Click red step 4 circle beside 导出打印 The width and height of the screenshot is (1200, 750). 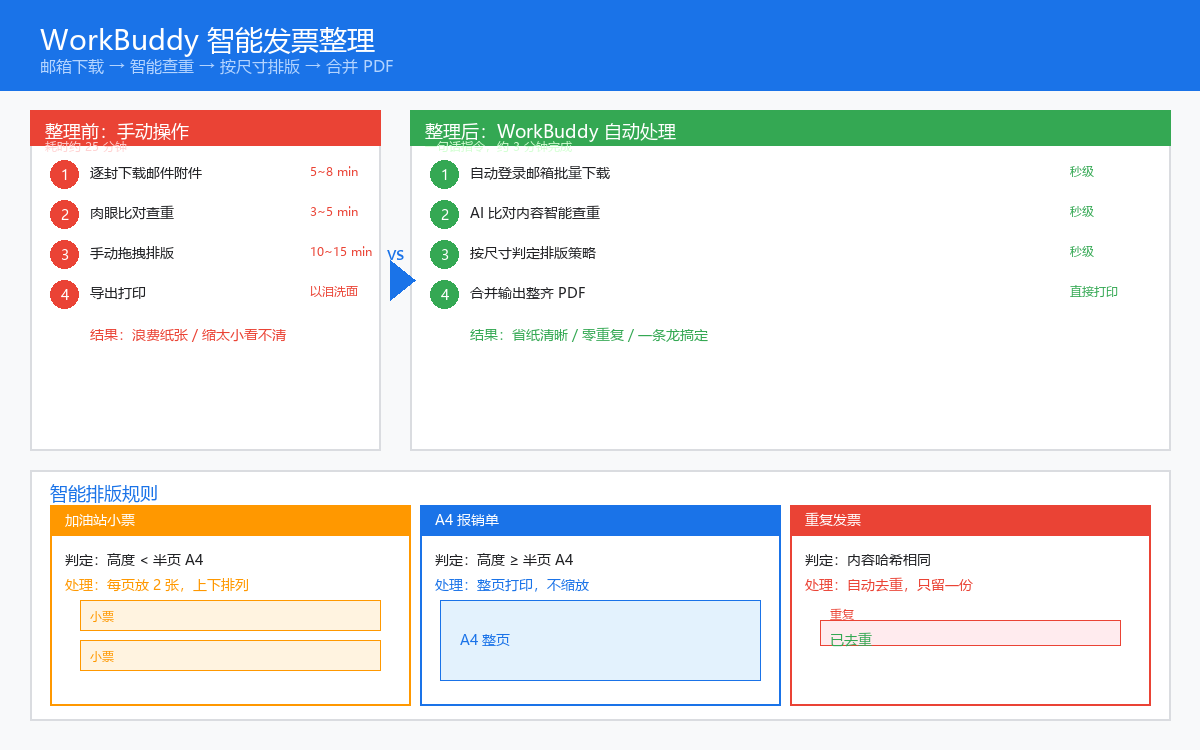[x=64, y=294]
